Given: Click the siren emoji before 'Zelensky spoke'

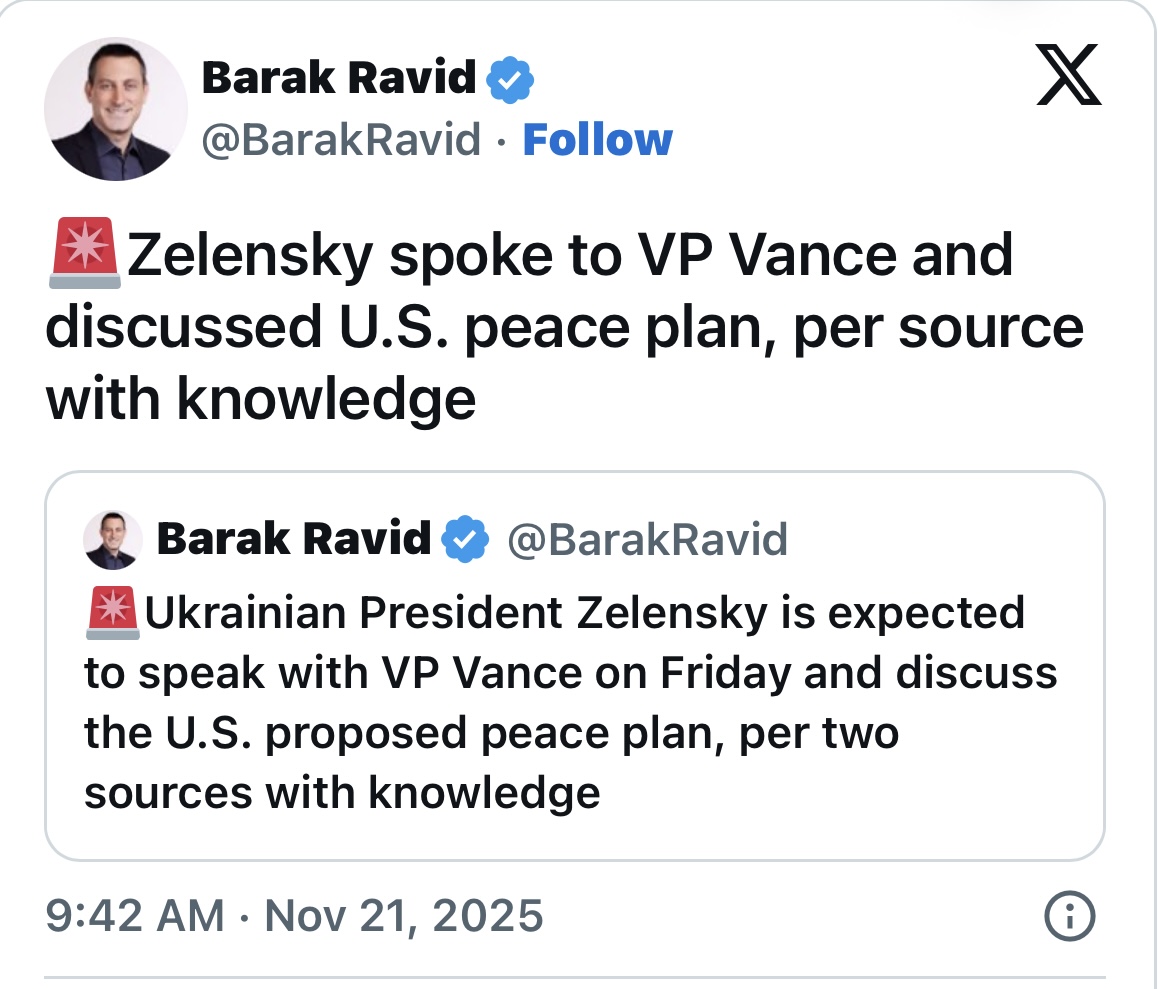Looking at the screenshot, I should coord(85,257).
